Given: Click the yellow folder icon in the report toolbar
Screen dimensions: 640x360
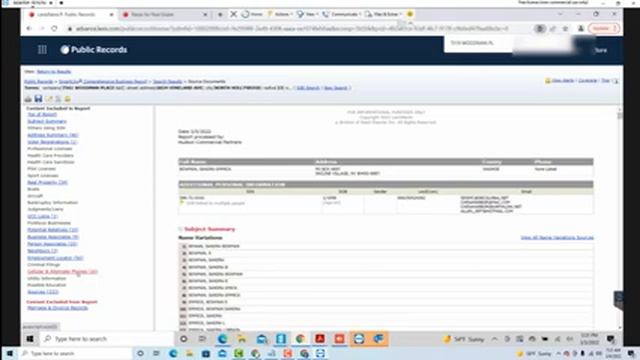Looking at the screenshot, I should [67, 99].
